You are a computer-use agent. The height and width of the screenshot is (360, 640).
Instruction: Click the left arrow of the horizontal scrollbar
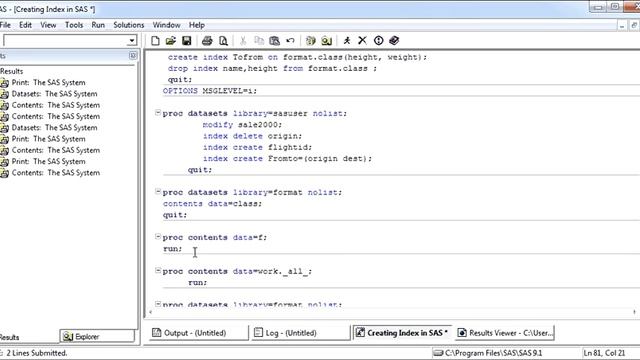coord(151,312)
